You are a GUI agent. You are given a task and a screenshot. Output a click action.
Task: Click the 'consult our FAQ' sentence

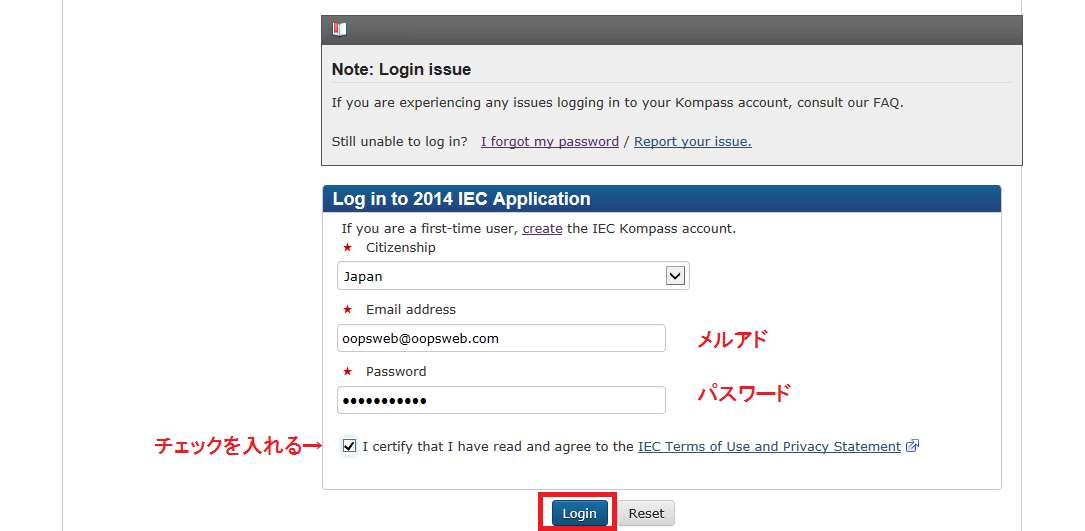point(617,102)
